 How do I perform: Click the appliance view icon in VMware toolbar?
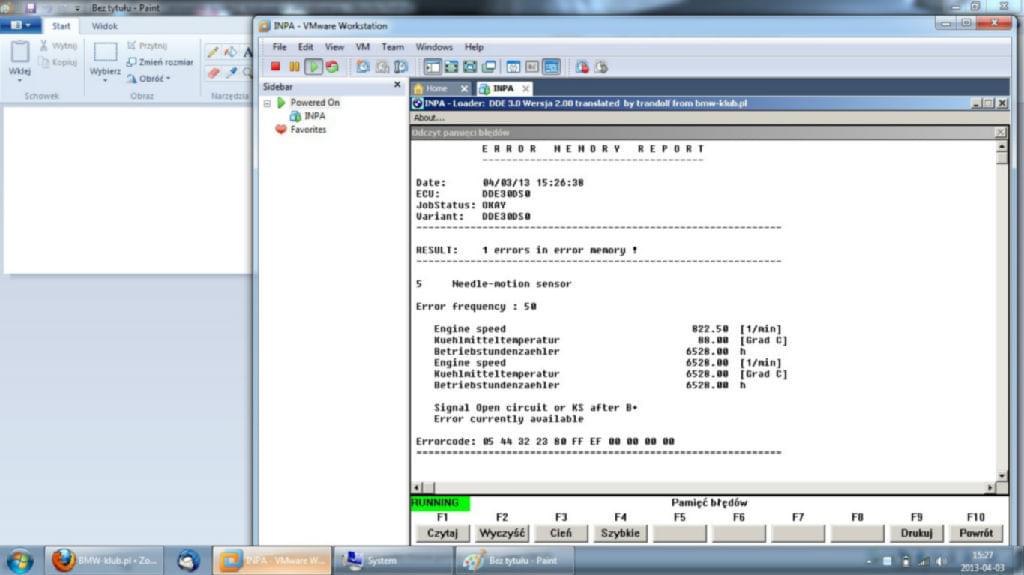pos(532,67)
